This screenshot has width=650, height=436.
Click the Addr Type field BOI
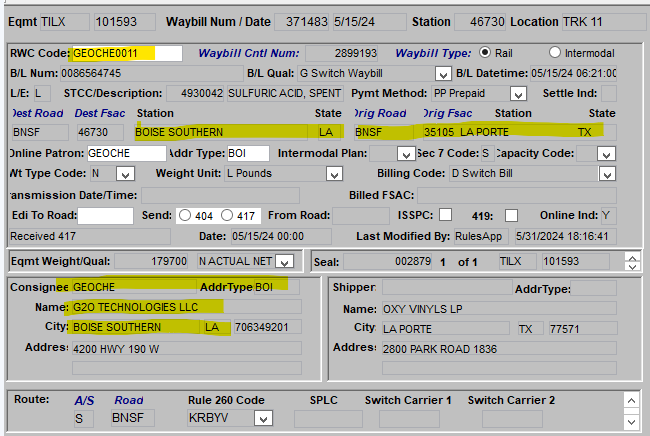coord(248,153)
